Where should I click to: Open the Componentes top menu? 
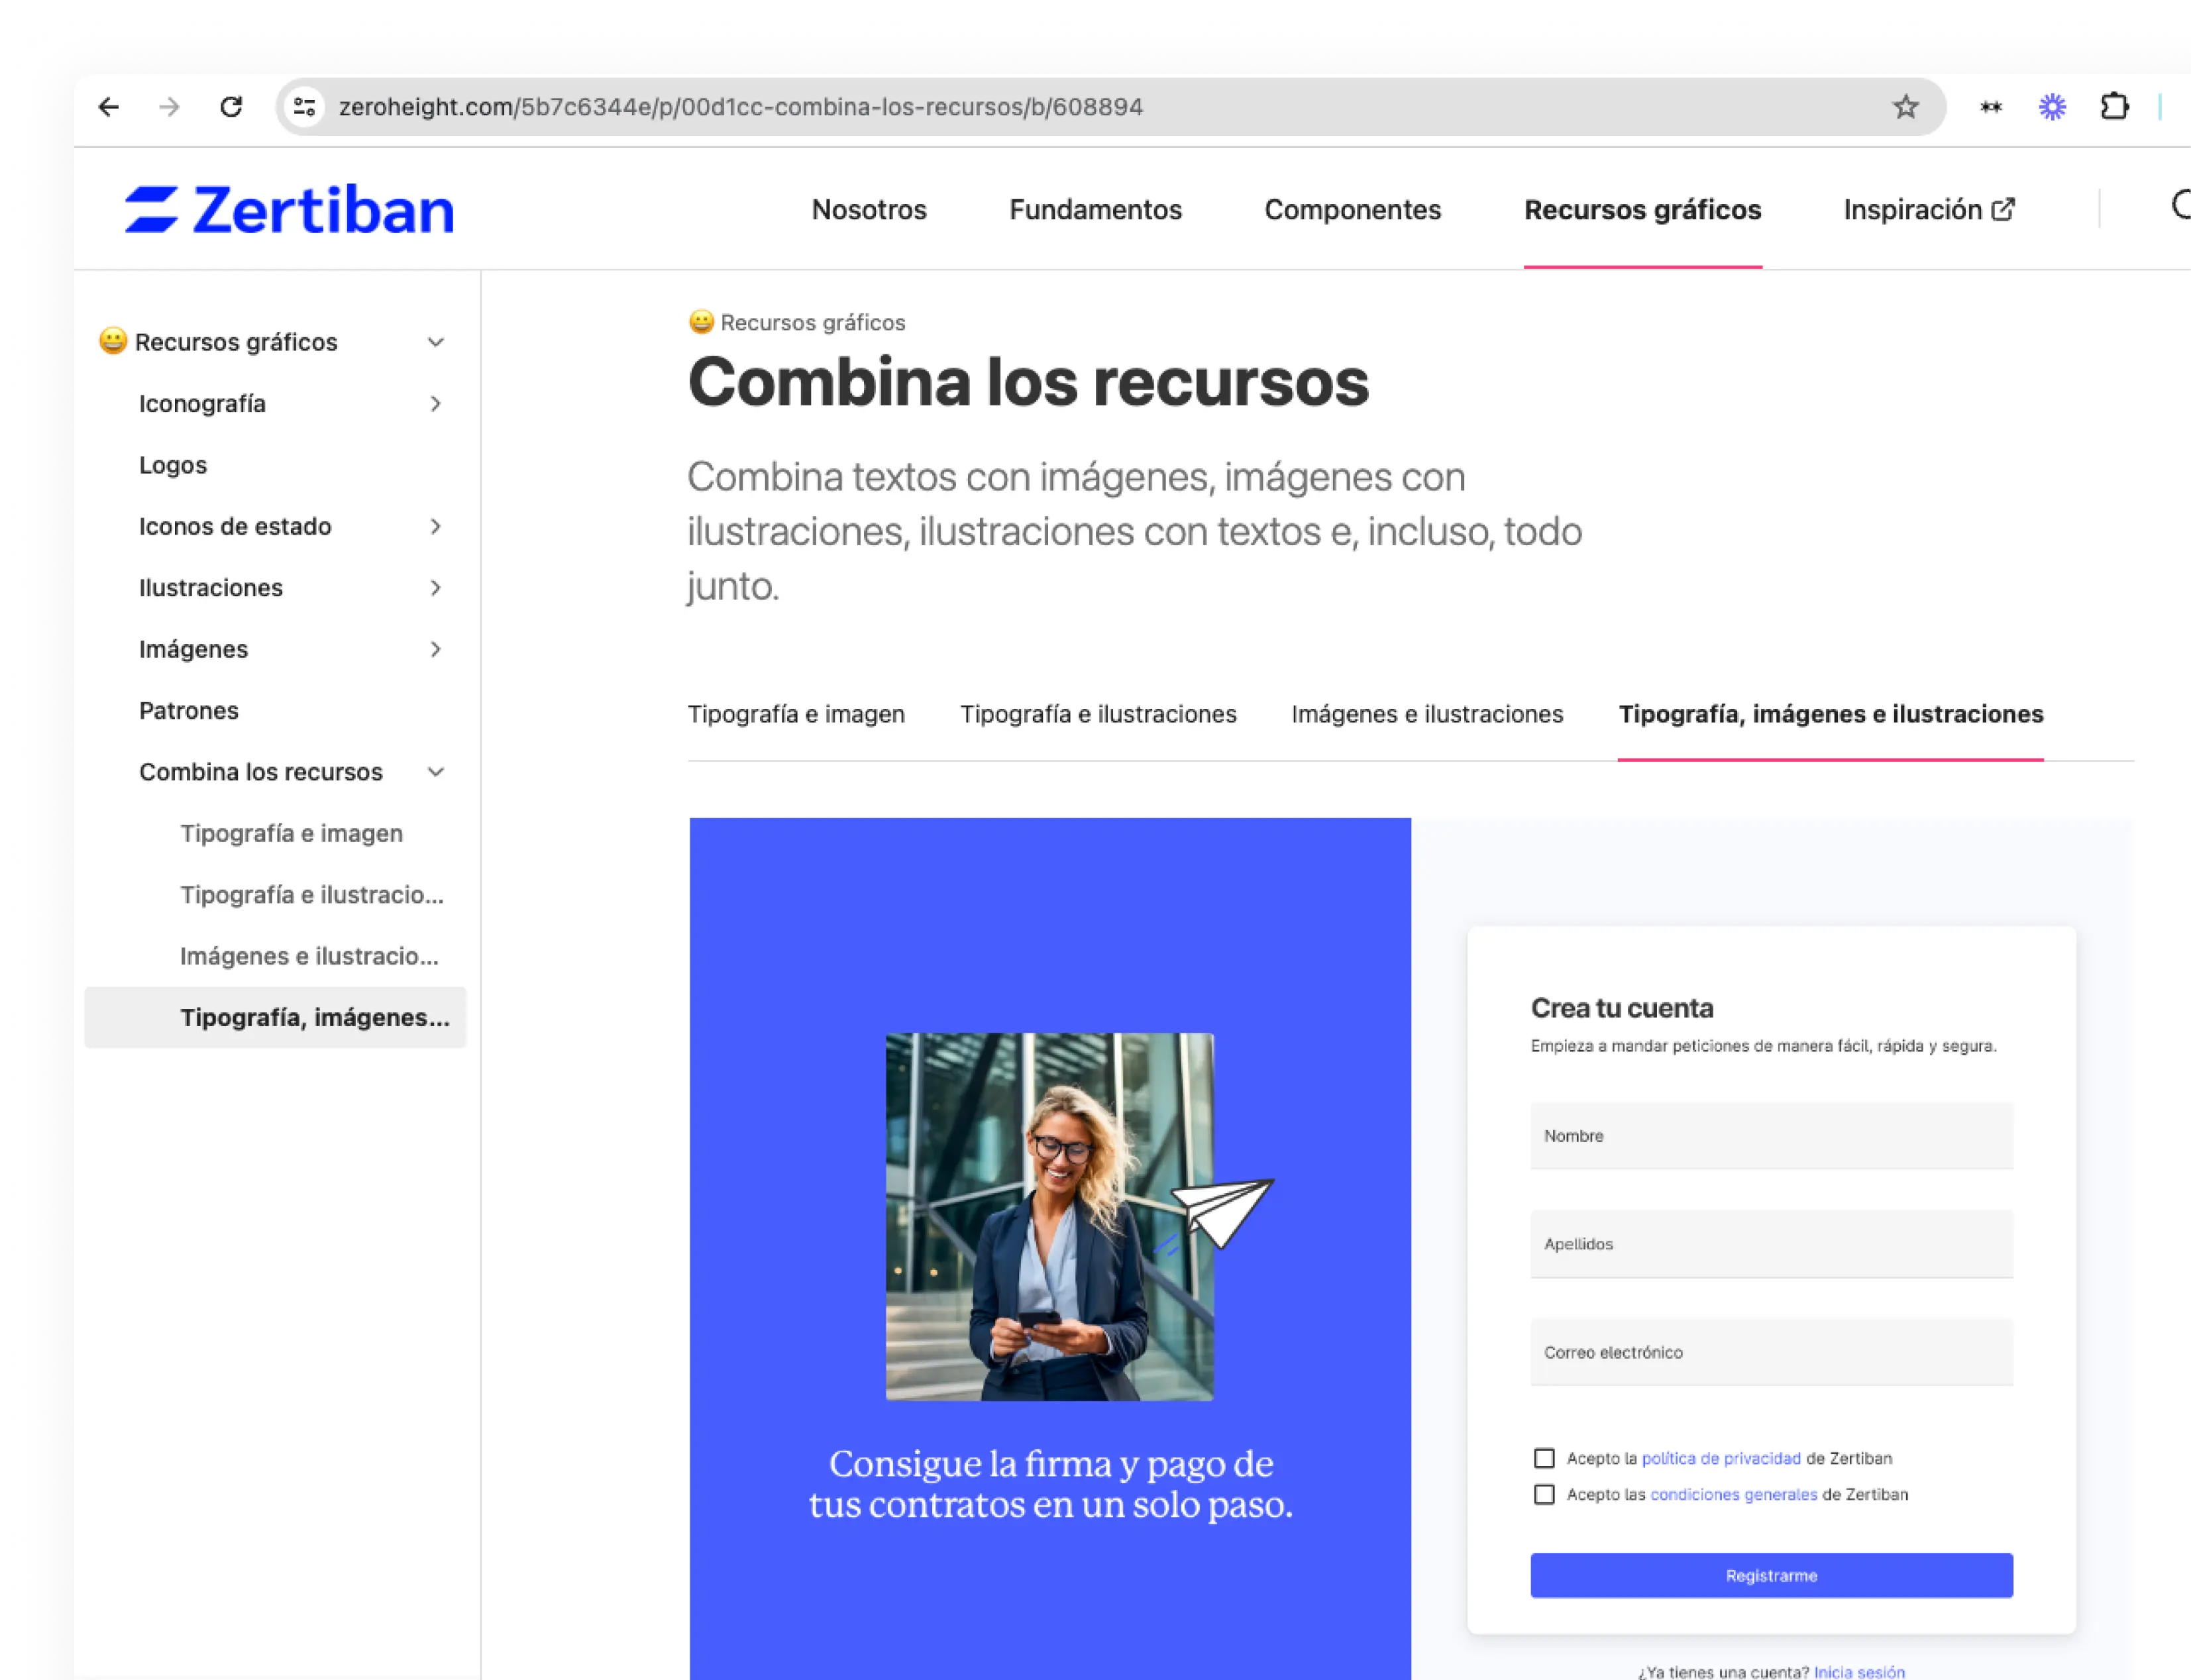[x=1352, y=210]
